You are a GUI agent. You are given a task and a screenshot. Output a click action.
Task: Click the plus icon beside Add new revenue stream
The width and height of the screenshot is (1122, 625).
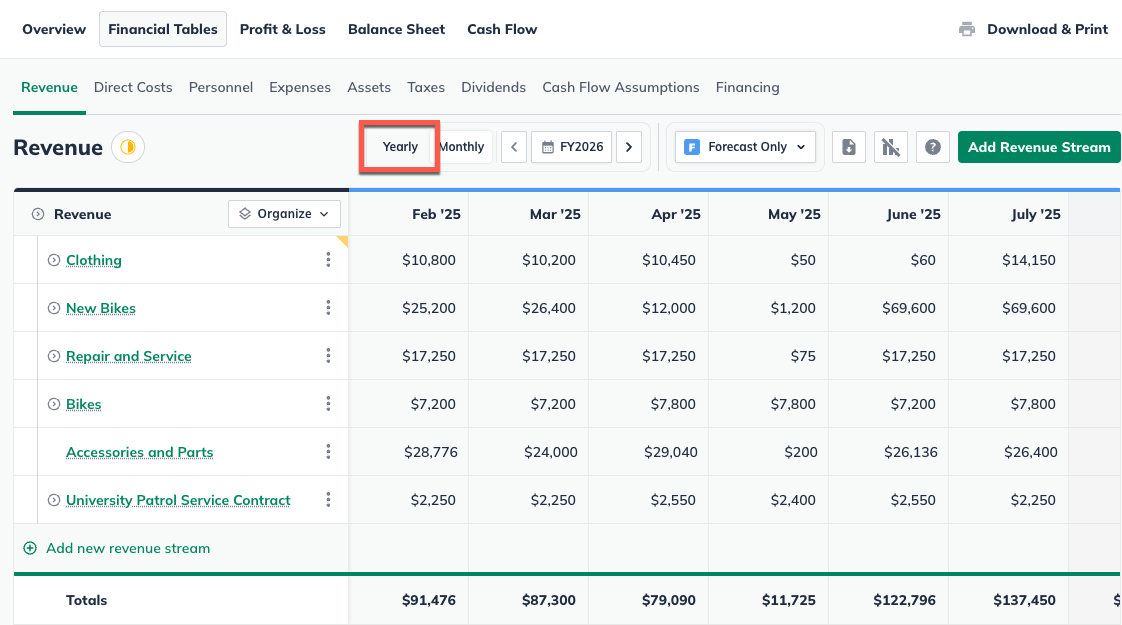[30, 549]
